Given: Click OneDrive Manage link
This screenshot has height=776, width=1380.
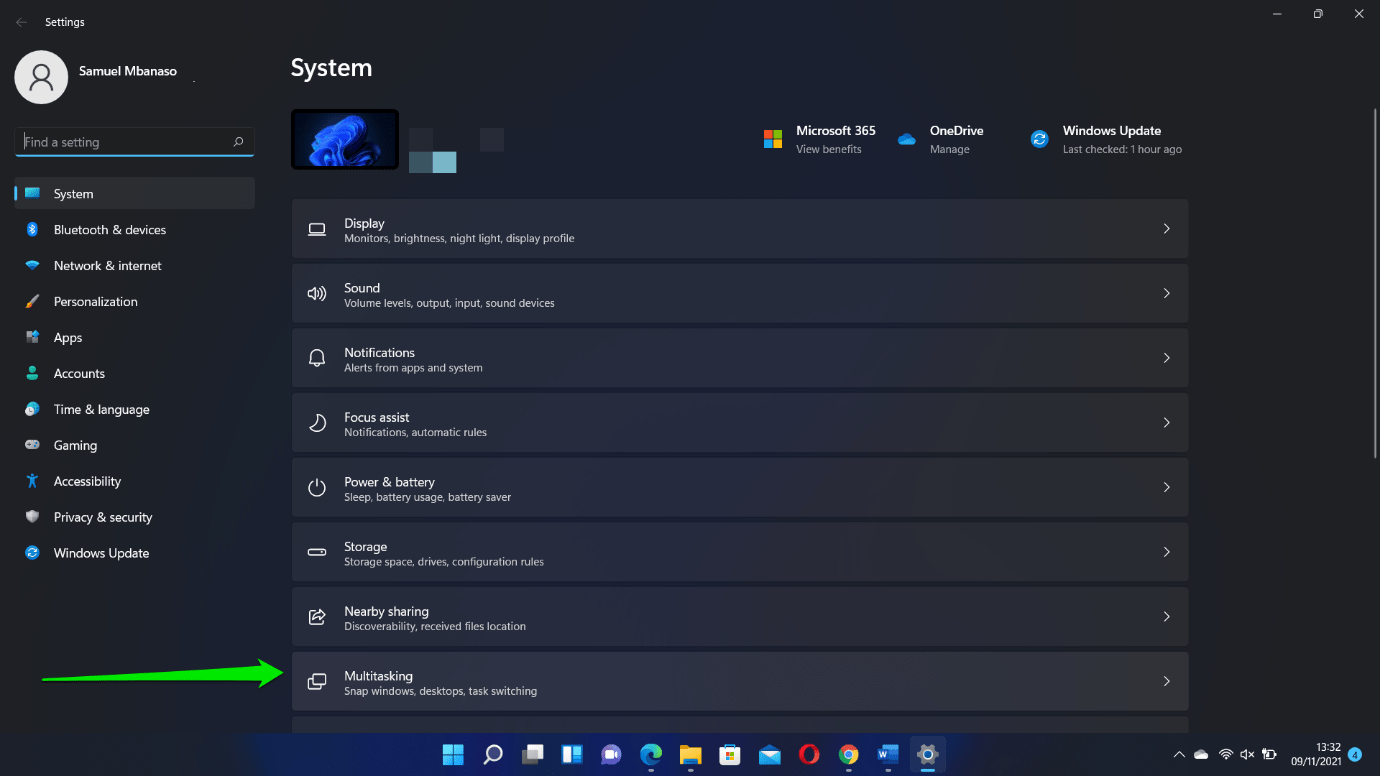Looking at the screenshot, I should 949,149.
